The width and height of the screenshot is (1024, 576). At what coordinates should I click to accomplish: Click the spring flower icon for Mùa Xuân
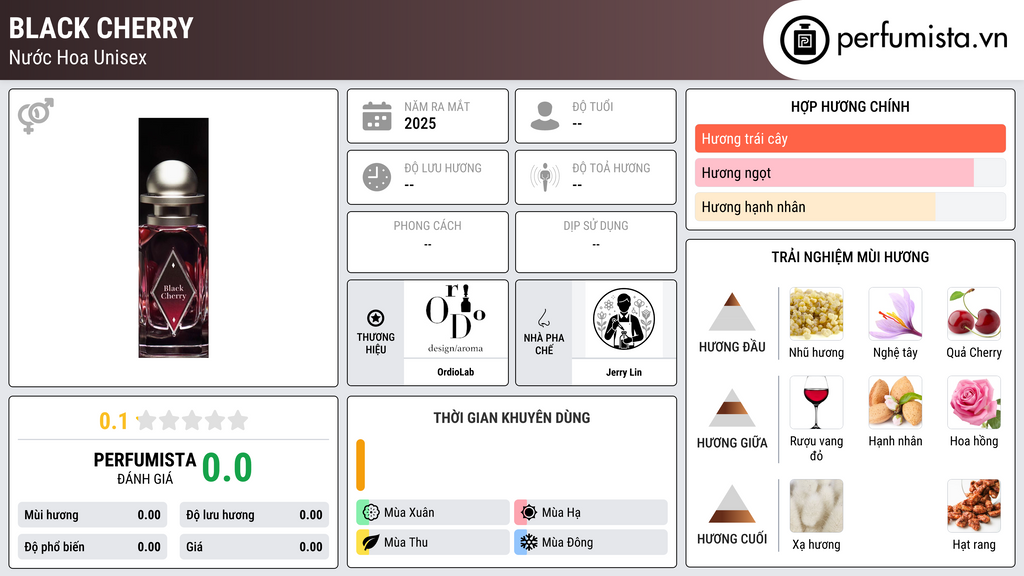pos(371,512)
